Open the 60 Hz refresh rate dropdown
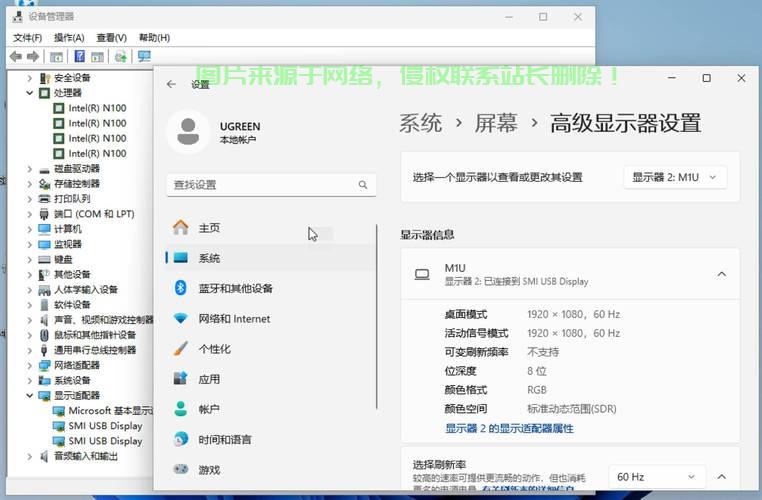The width and height of the screenshot is (762, 500). pos(657,477)
